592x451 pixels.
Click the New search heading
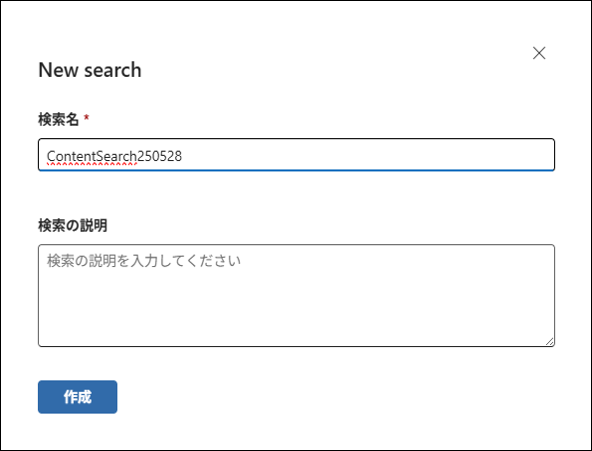[90, 70]
